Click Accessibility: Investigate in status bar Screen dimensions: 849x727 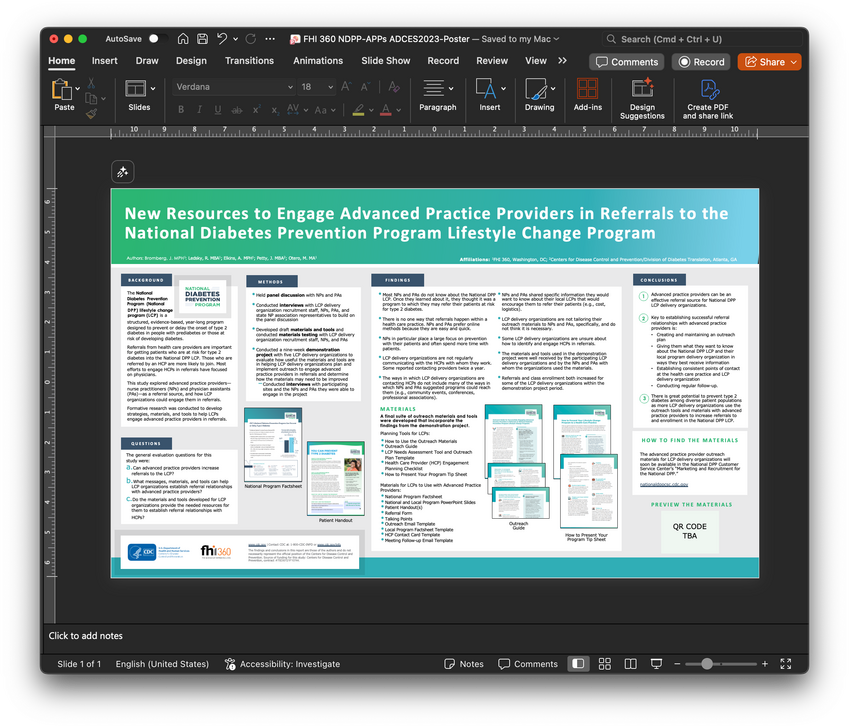coord(282,664)
